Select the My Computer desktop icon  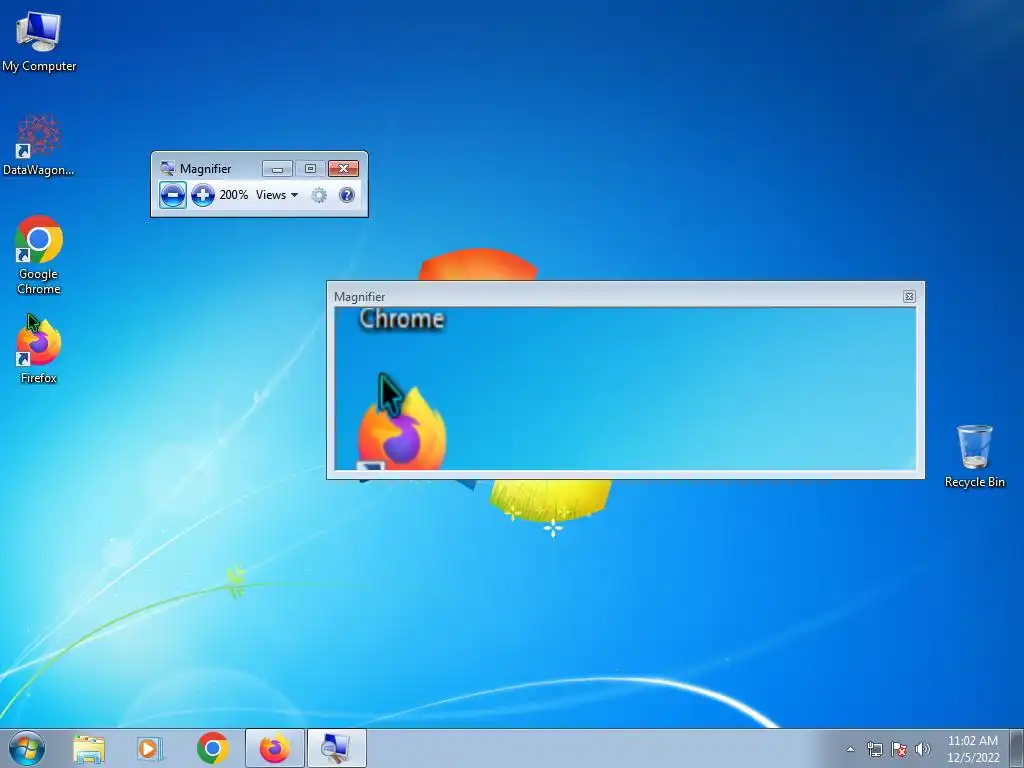(39, 40)
